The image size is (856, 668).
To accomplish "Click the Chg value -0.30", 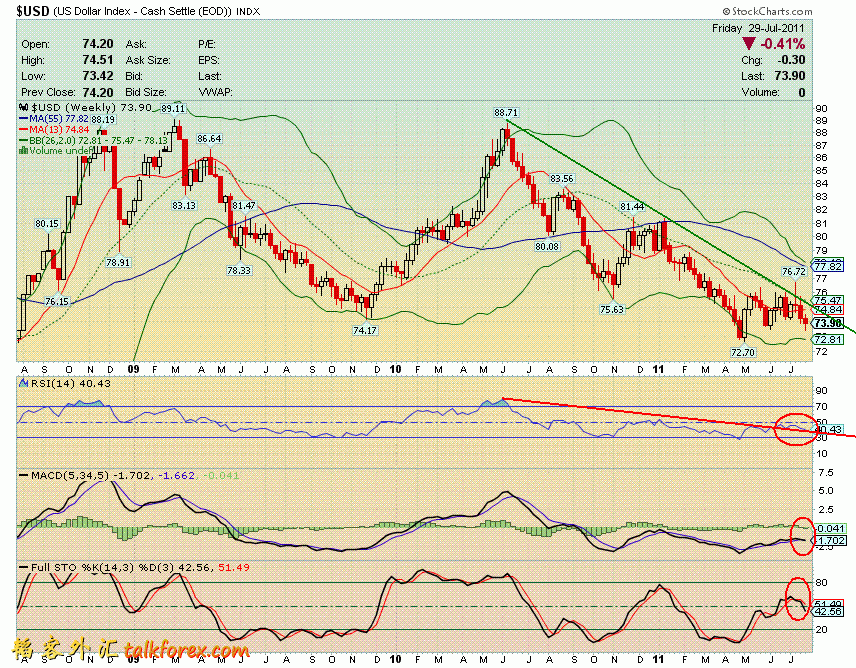I will [x=791, y=60].
